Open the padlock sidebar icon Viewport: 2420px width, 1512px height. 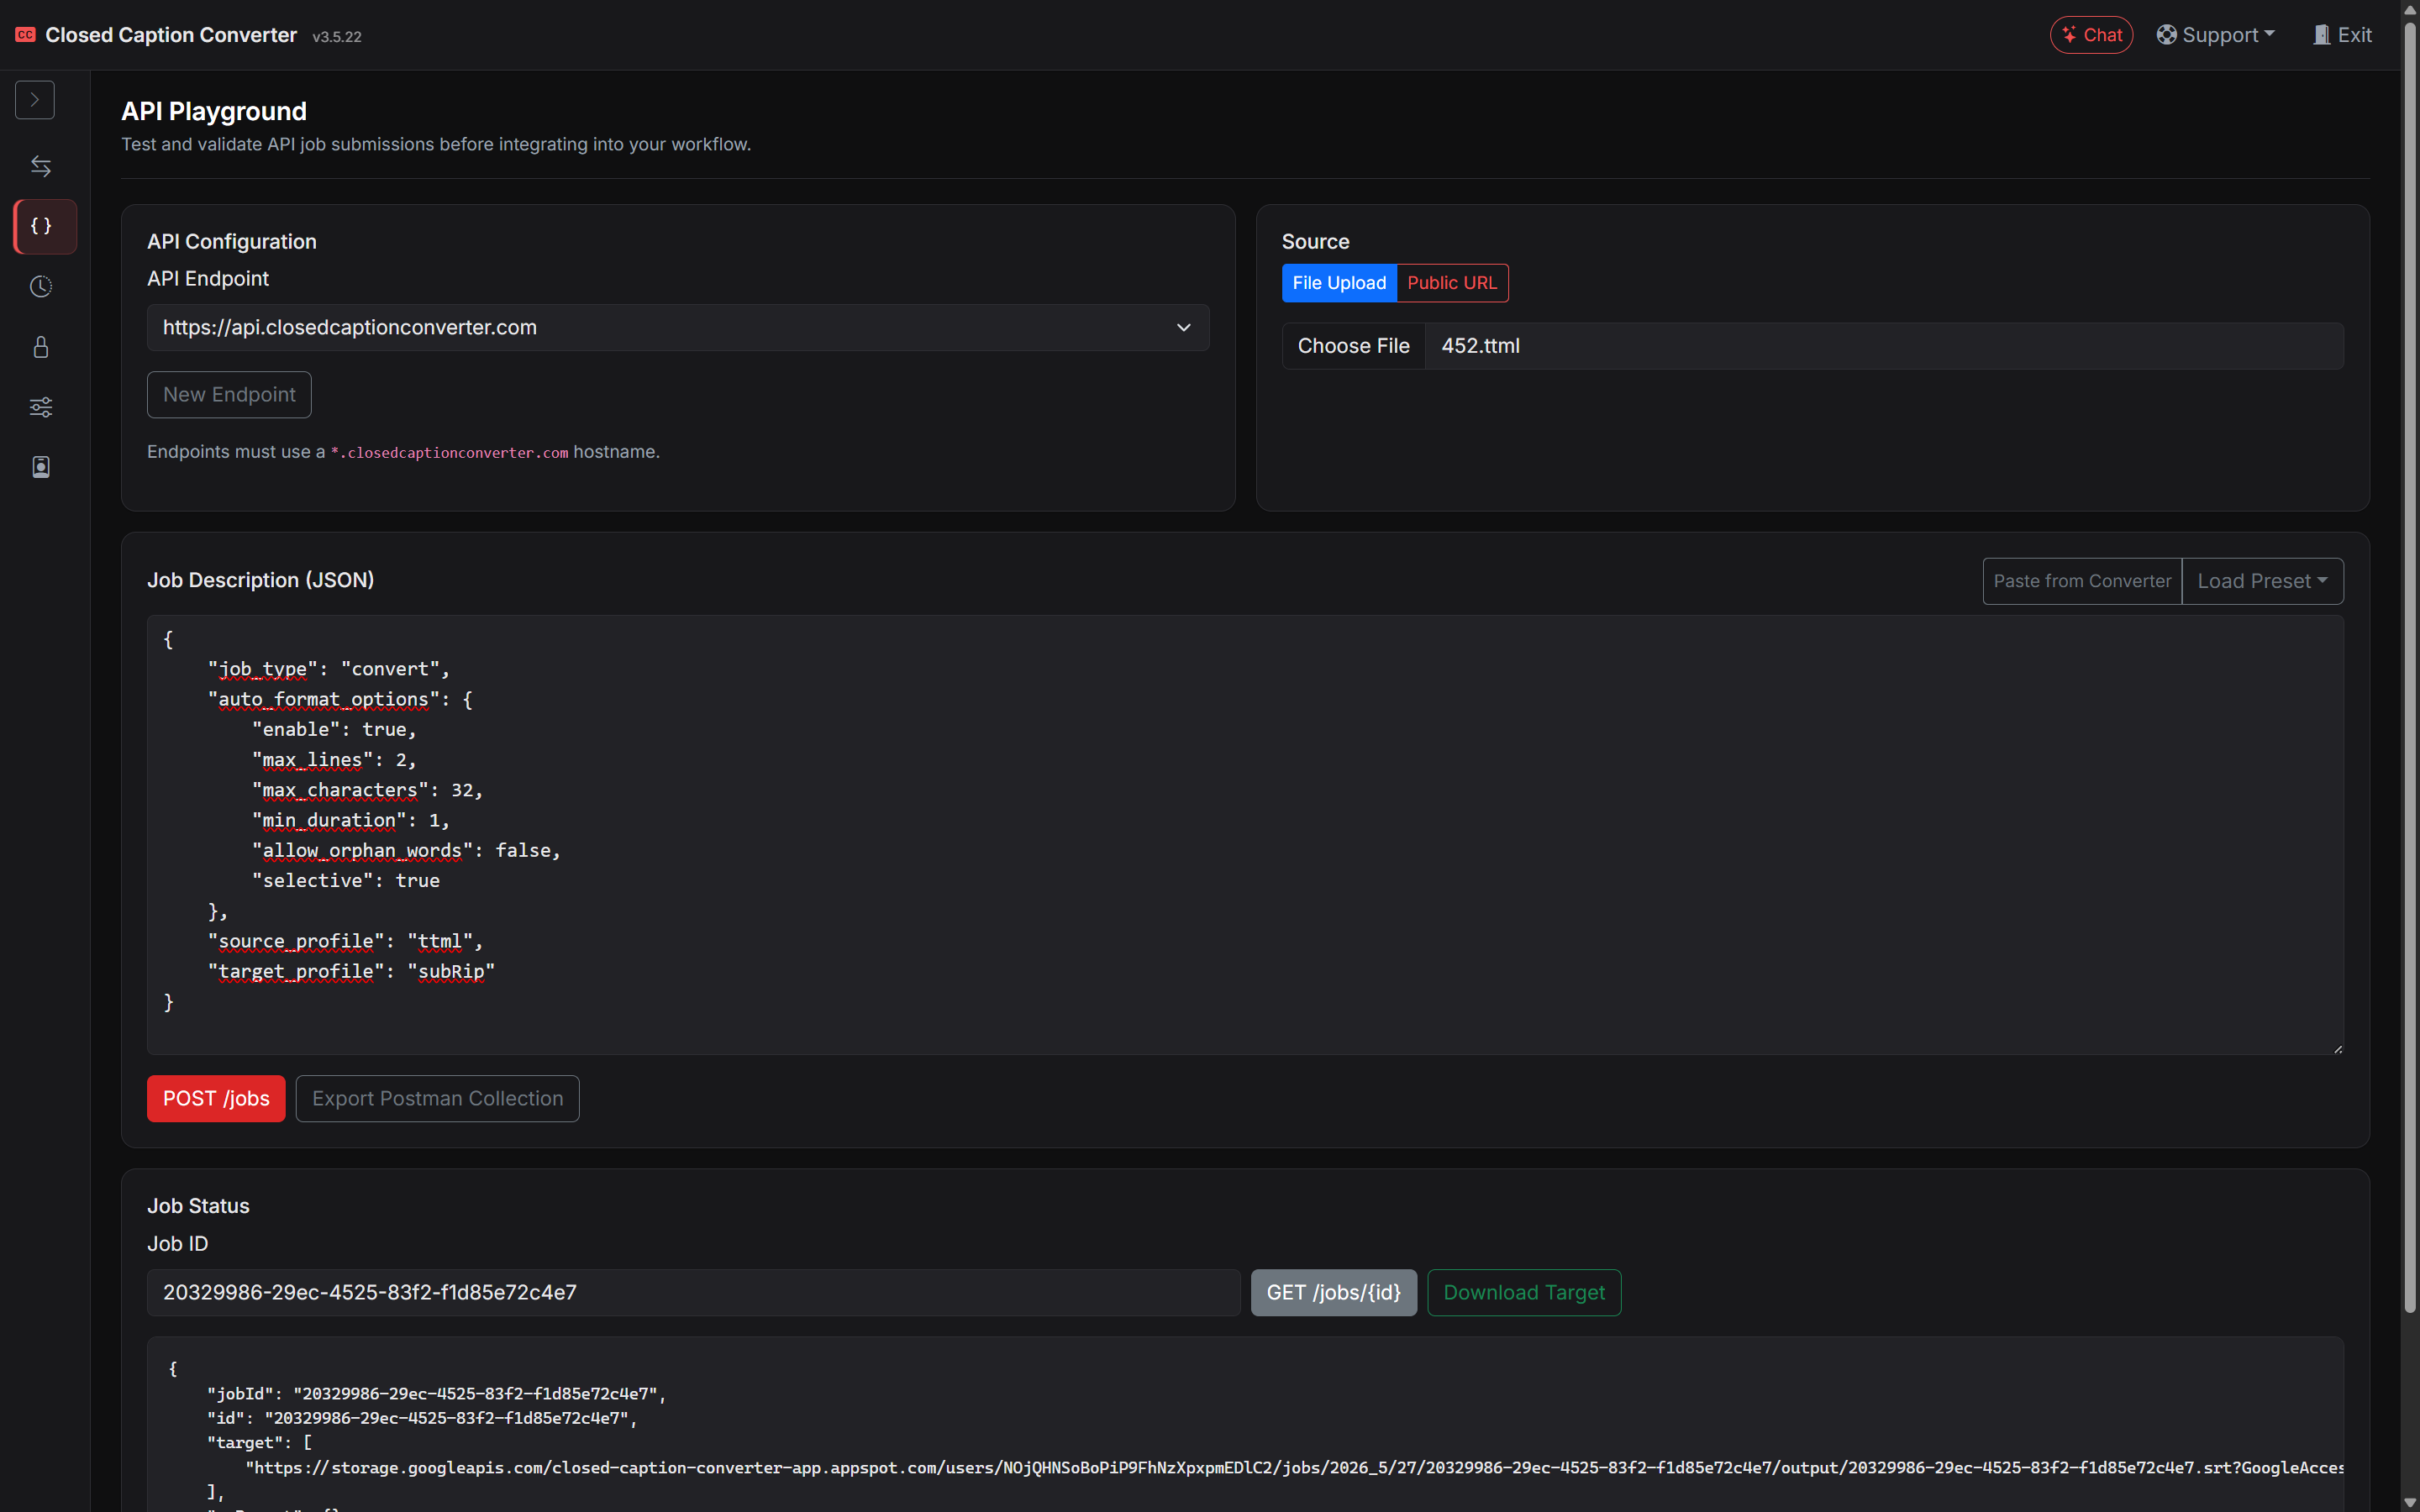[x=41, y=347]
